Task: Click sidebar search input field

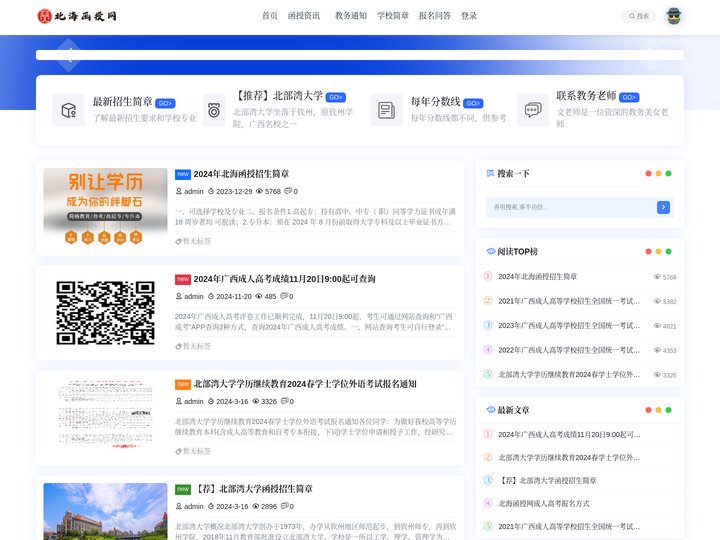Action: [571, 207]
